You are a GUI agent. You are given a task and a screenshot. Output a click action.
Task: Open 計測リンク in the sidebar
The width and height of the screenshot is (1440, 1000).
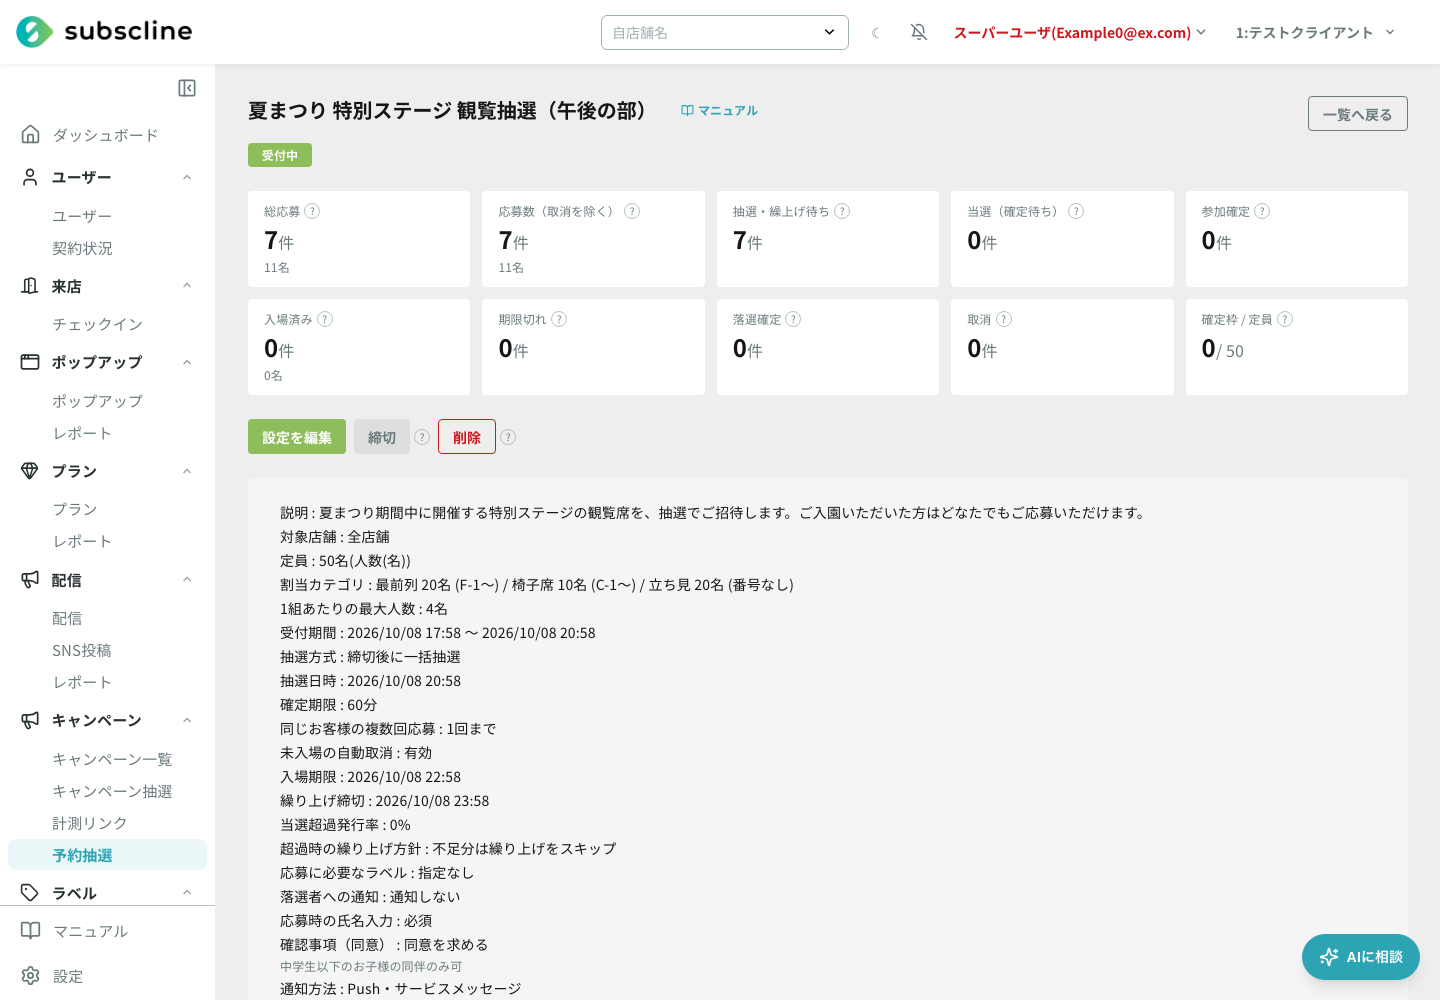[90, 823]
